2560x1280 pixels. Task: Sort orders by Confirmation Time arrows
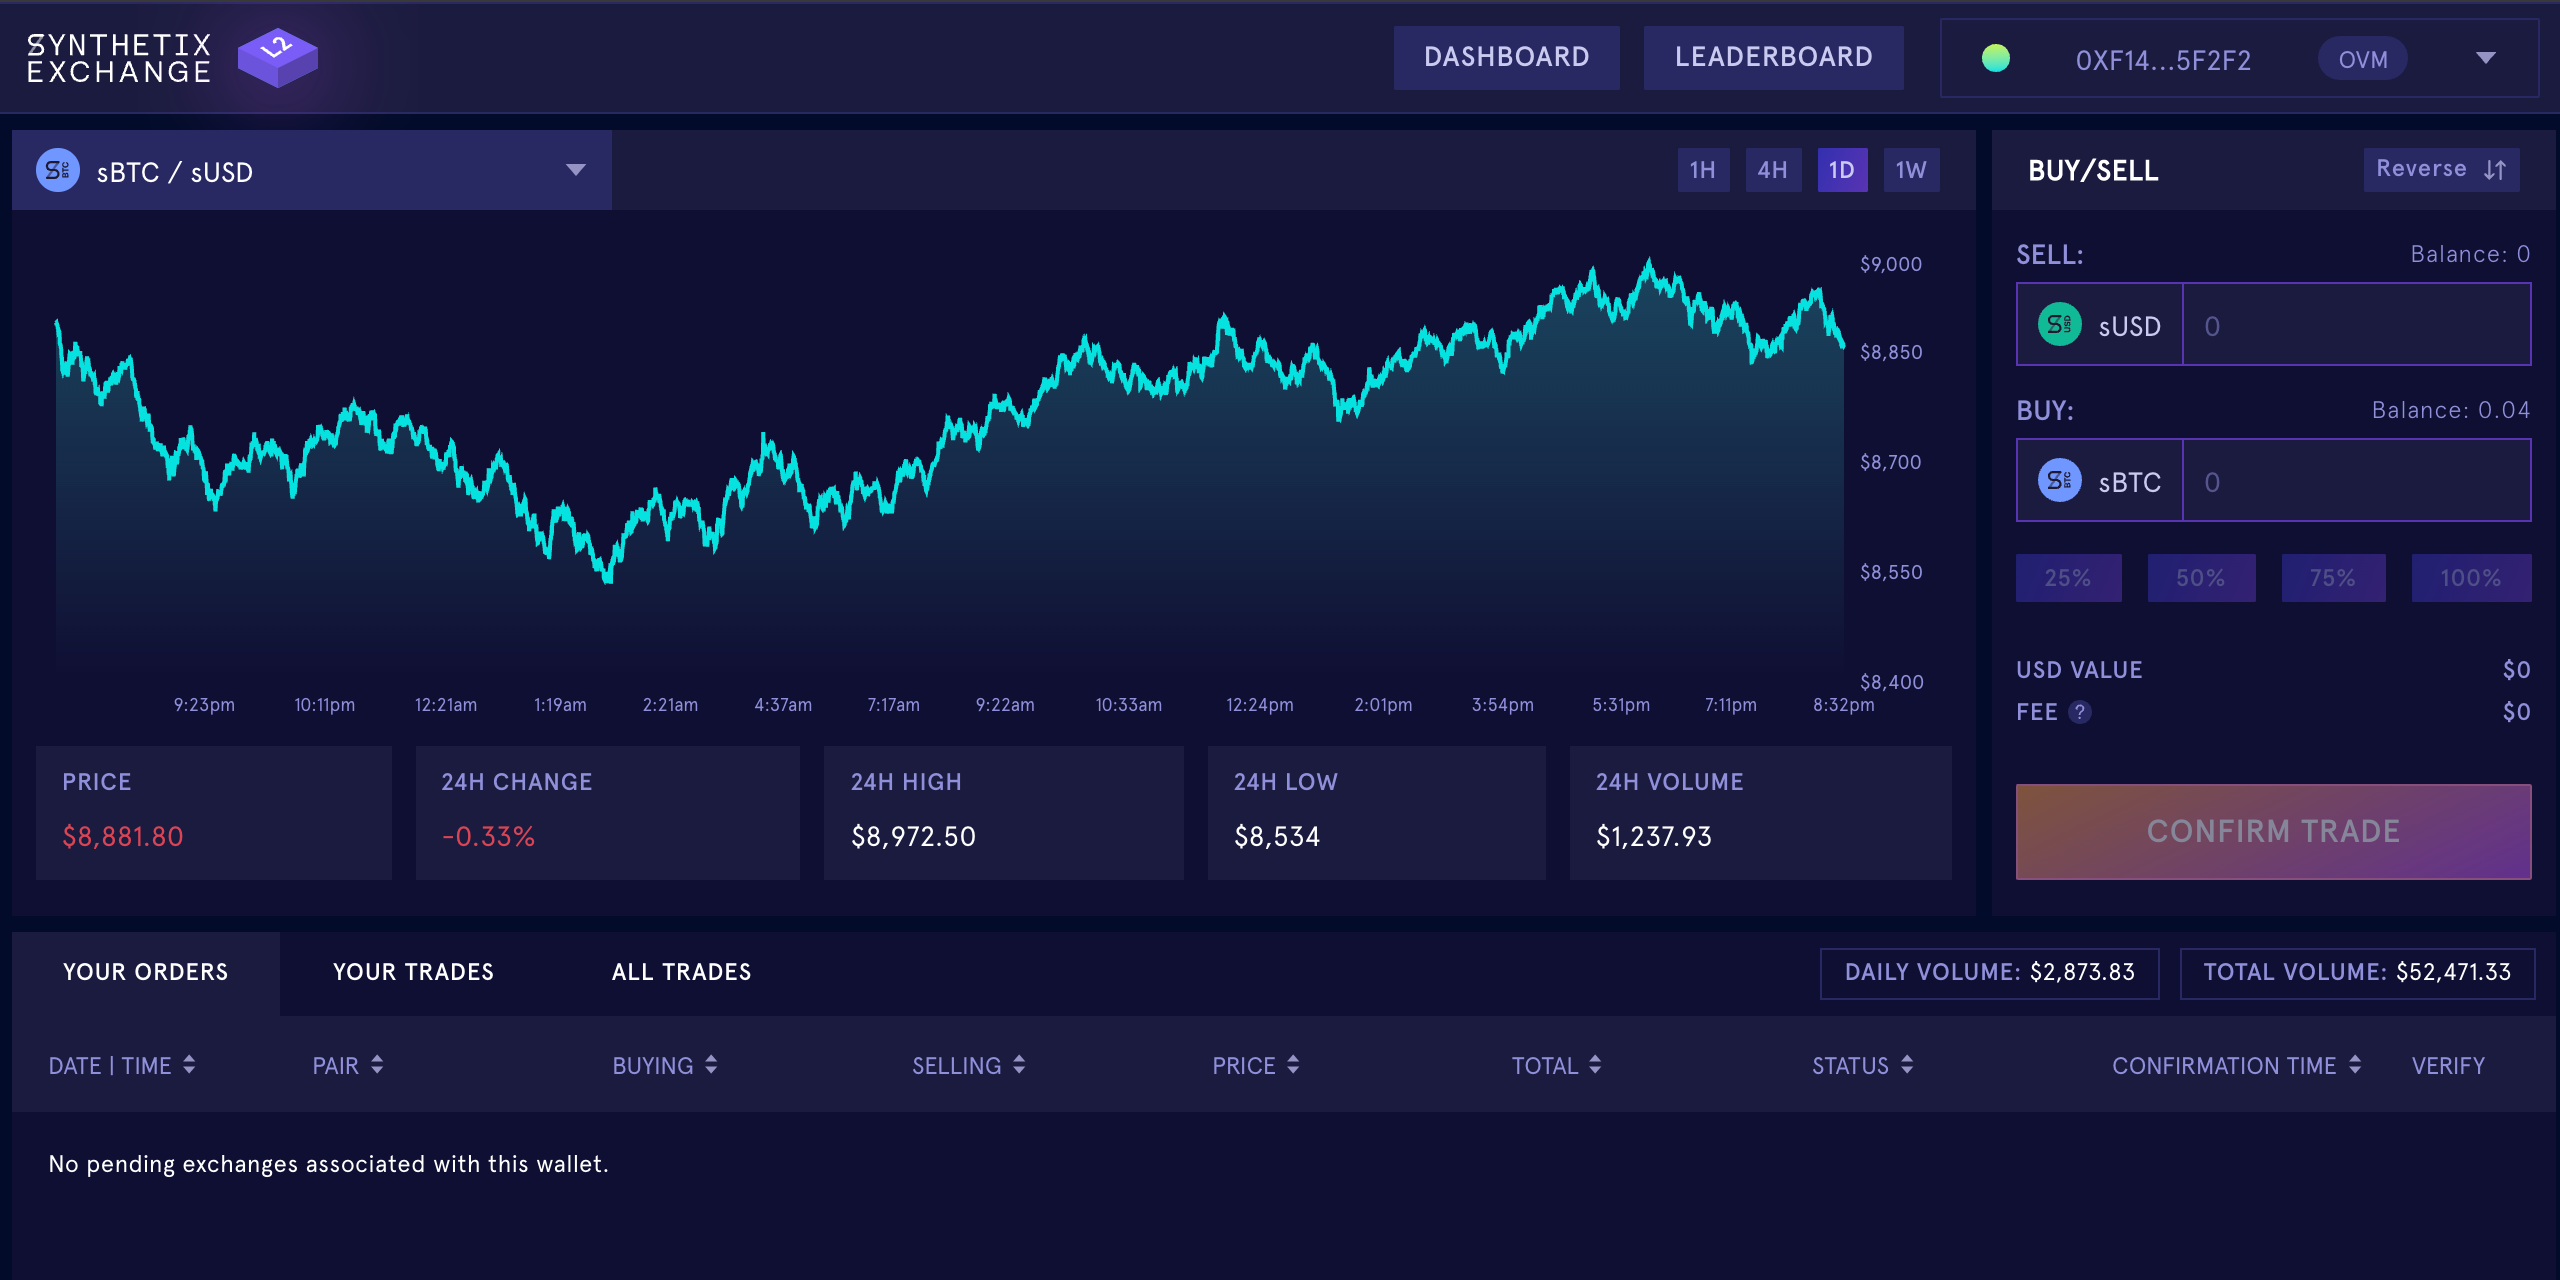[x=2355, y=1065]
